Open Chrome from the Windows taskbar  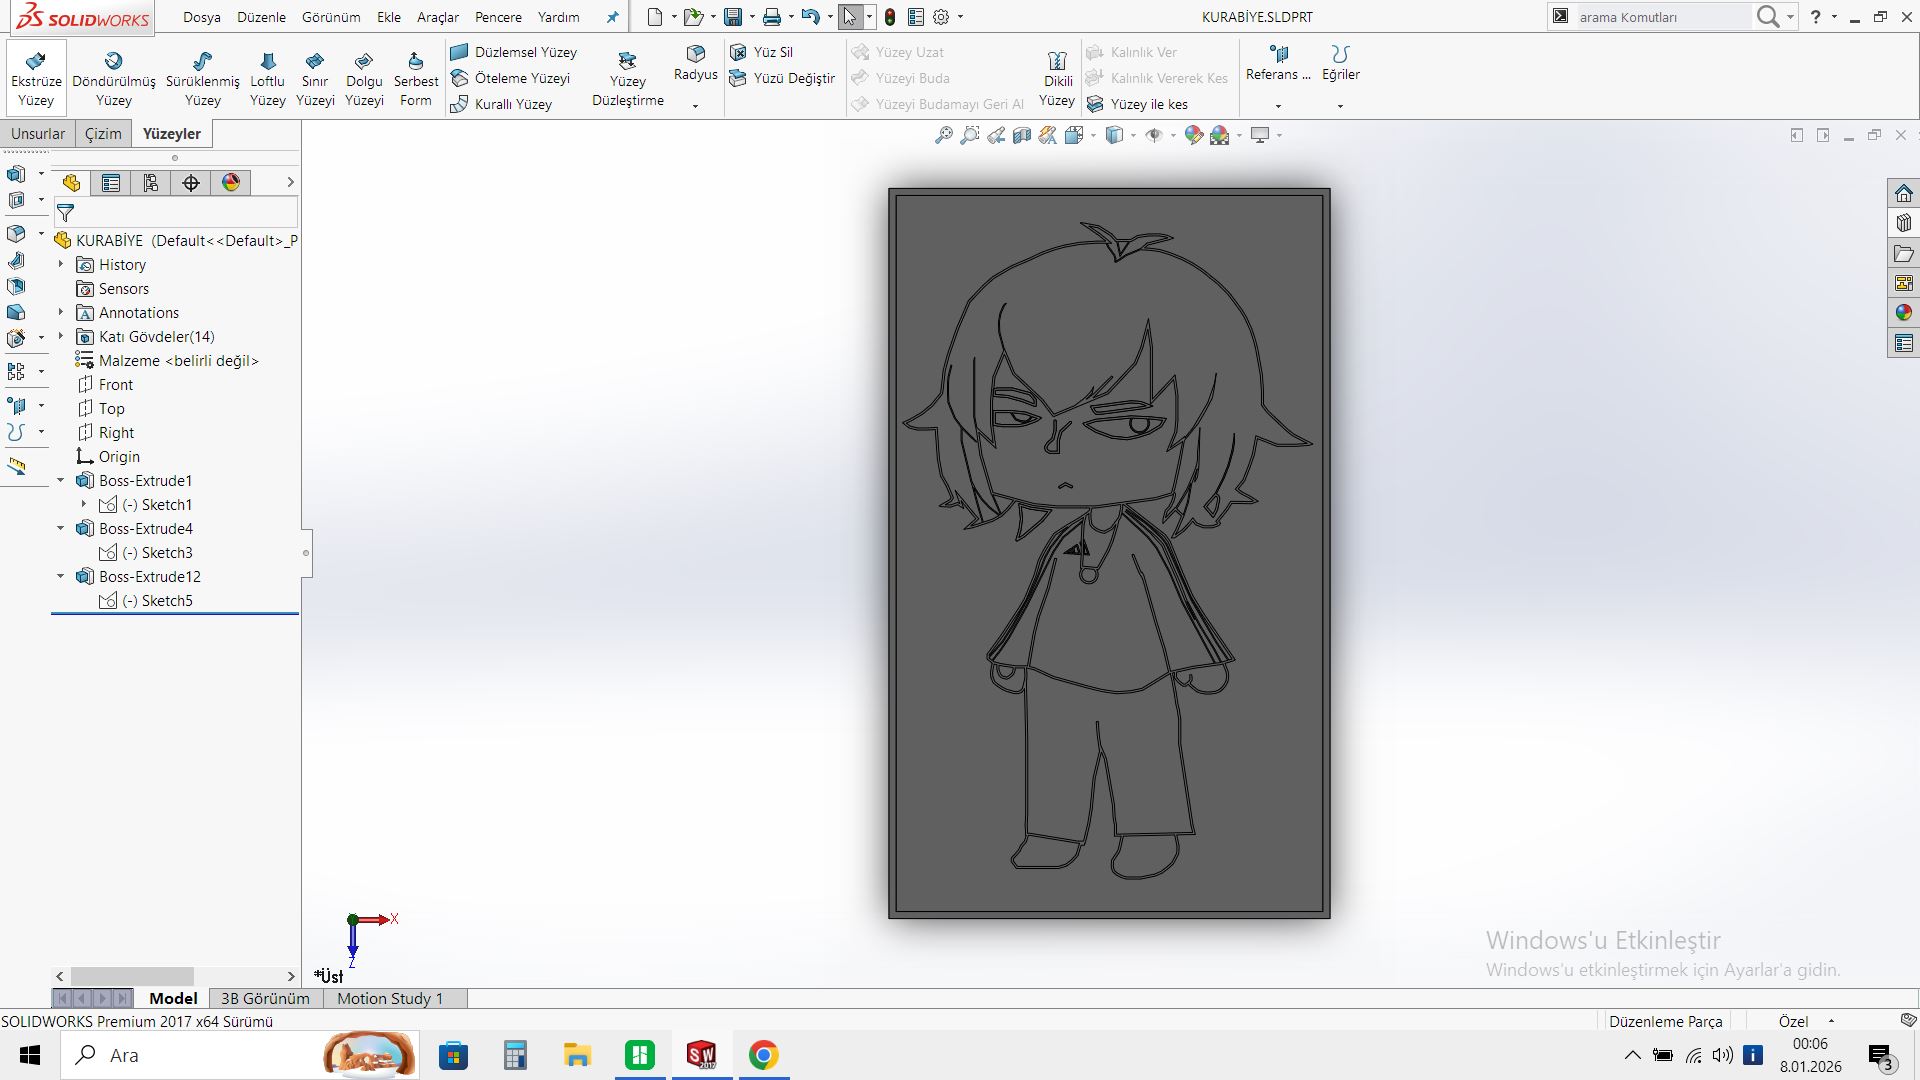(x=763, y=1055)
